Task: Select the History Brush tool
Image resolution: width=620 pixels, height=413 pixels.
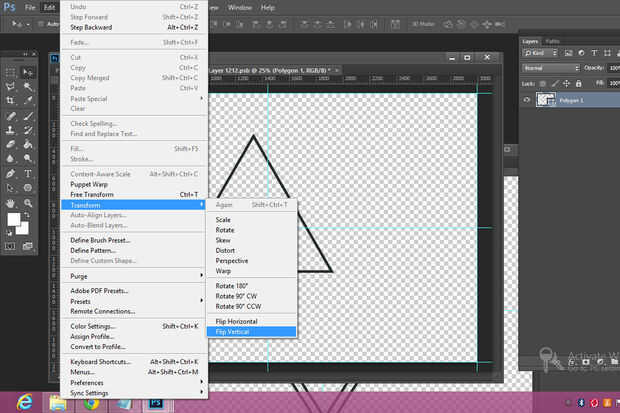Action: pos(28,130)
